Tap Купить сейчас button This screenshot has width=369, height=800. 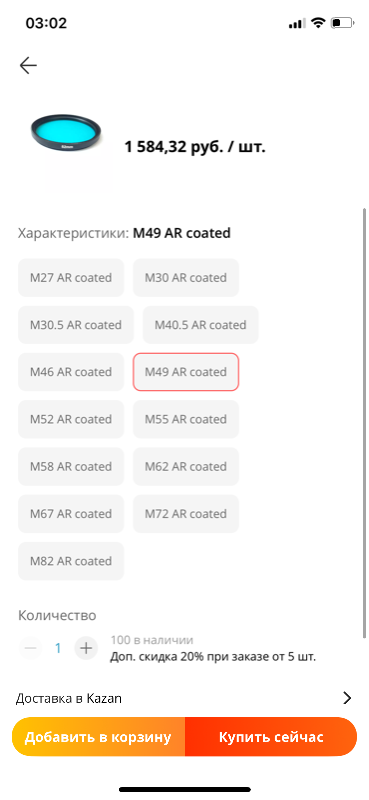(271, 737)
